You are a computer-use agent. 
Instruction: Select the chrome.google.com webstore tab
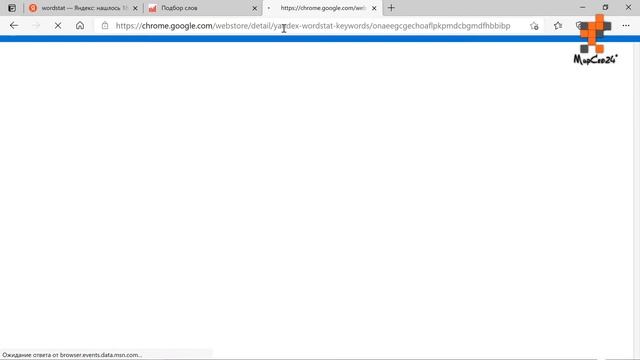[322, 8]
